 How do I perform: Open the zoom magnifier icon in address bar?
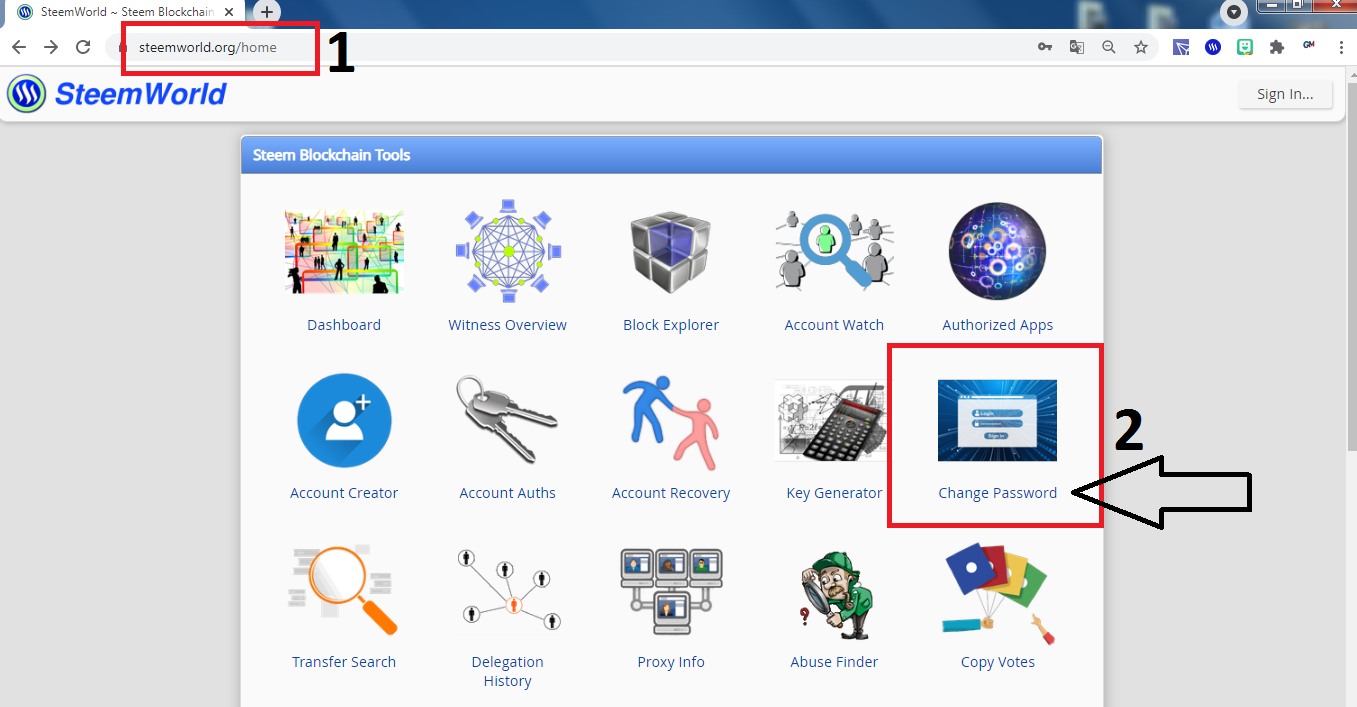pos(1108,47)
